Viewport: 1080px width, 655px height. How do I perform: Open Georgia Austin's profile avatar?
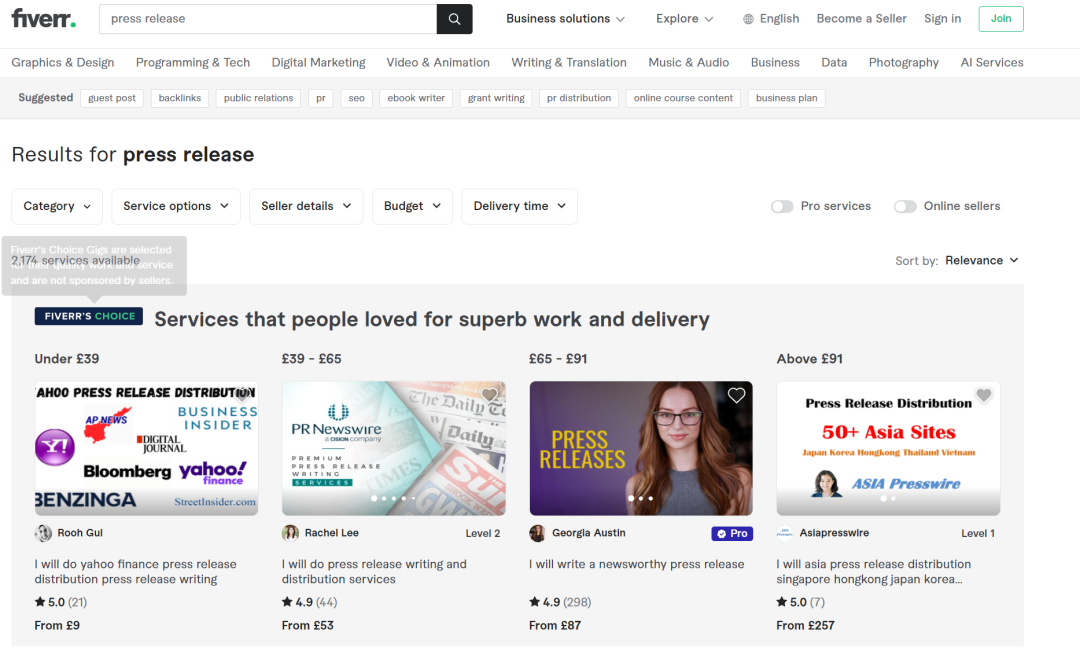[x=537, y=533]
